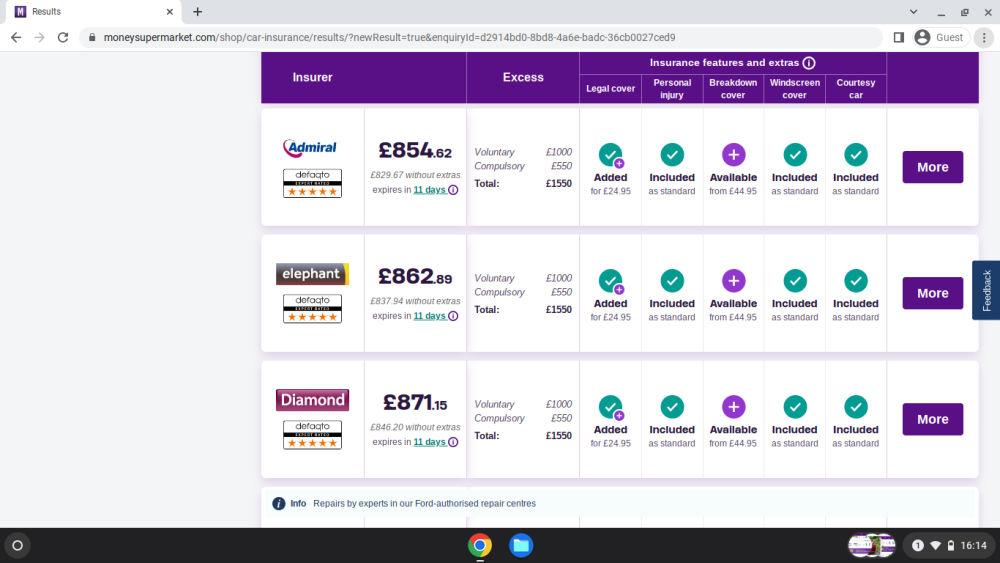The width and height of the screenshot is (1000, 563).
Task: Open insurance features and extras info icon
Action: (x=809, y=62)
